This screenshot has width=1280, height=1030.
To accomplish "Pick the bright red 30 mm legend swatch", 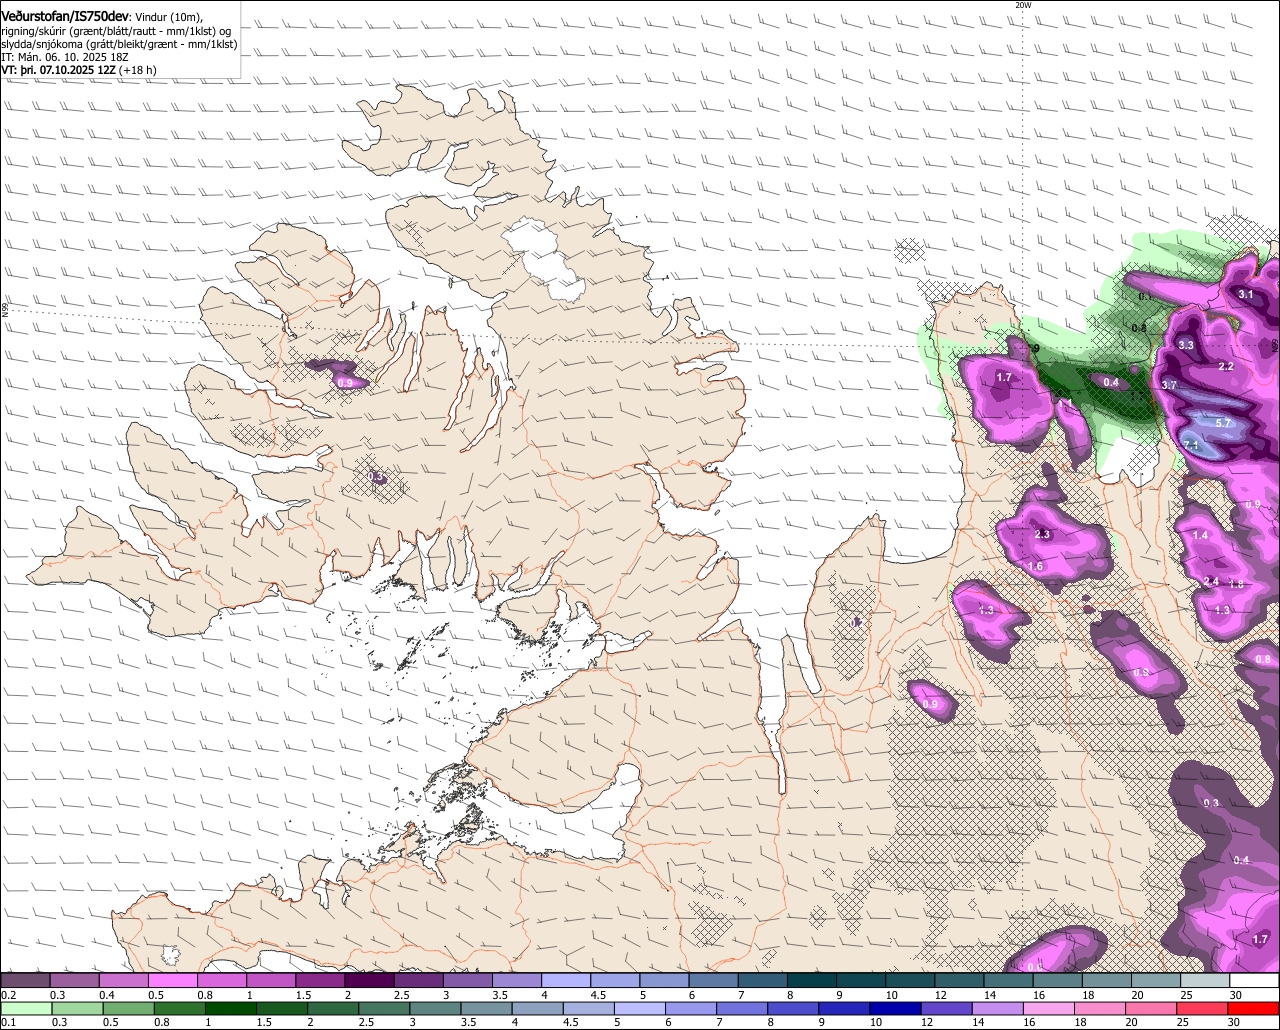I will 1255,1009.
